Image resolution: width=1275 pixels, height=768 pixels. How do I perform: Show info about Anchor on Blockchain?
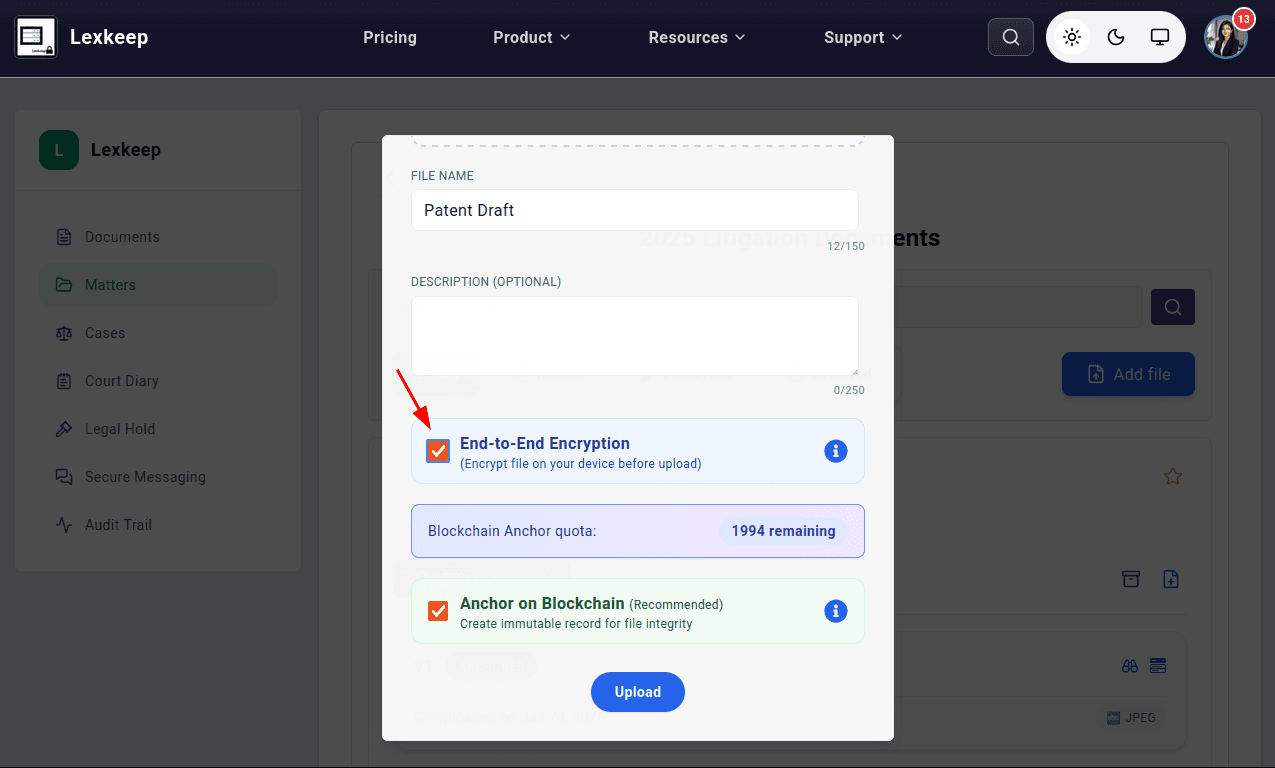pyautogui.click(x=836, y=611)
